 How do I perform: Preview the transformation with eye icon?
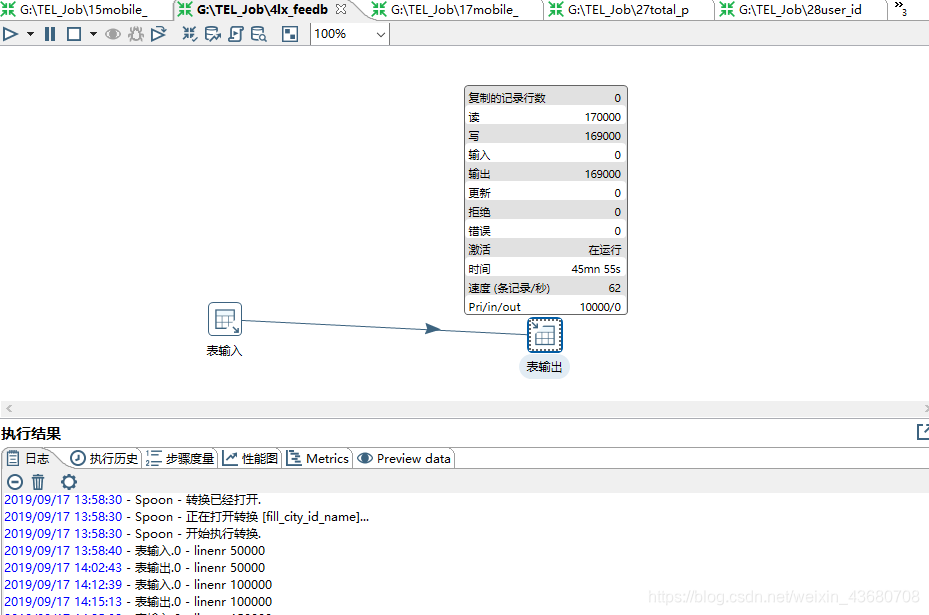click(x=113, y=34)
